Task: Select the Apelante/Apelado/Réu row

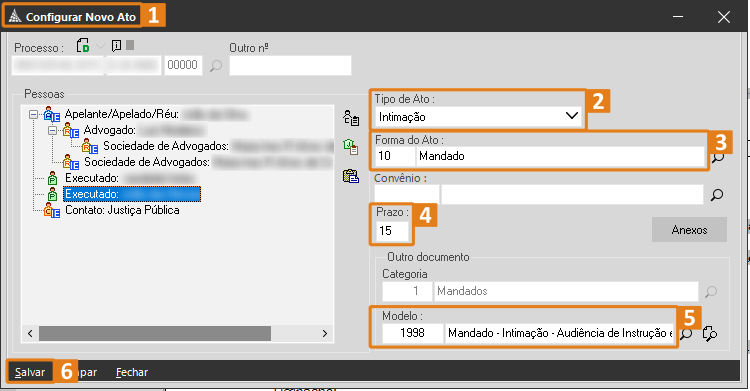Action: (156, 114)
